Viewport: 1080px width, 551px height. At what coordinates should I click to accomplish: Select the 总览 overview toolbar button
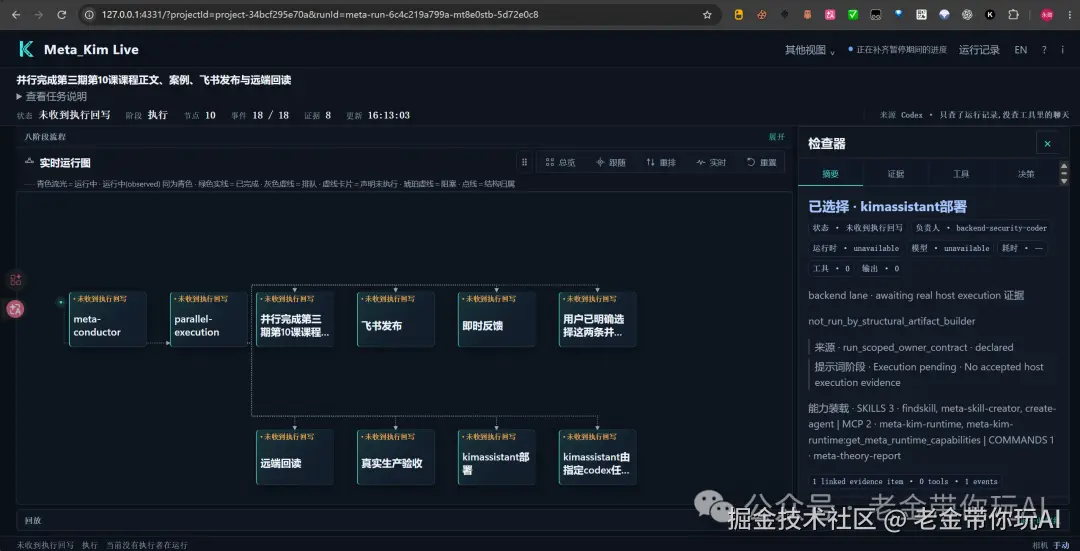coord(560,163)
